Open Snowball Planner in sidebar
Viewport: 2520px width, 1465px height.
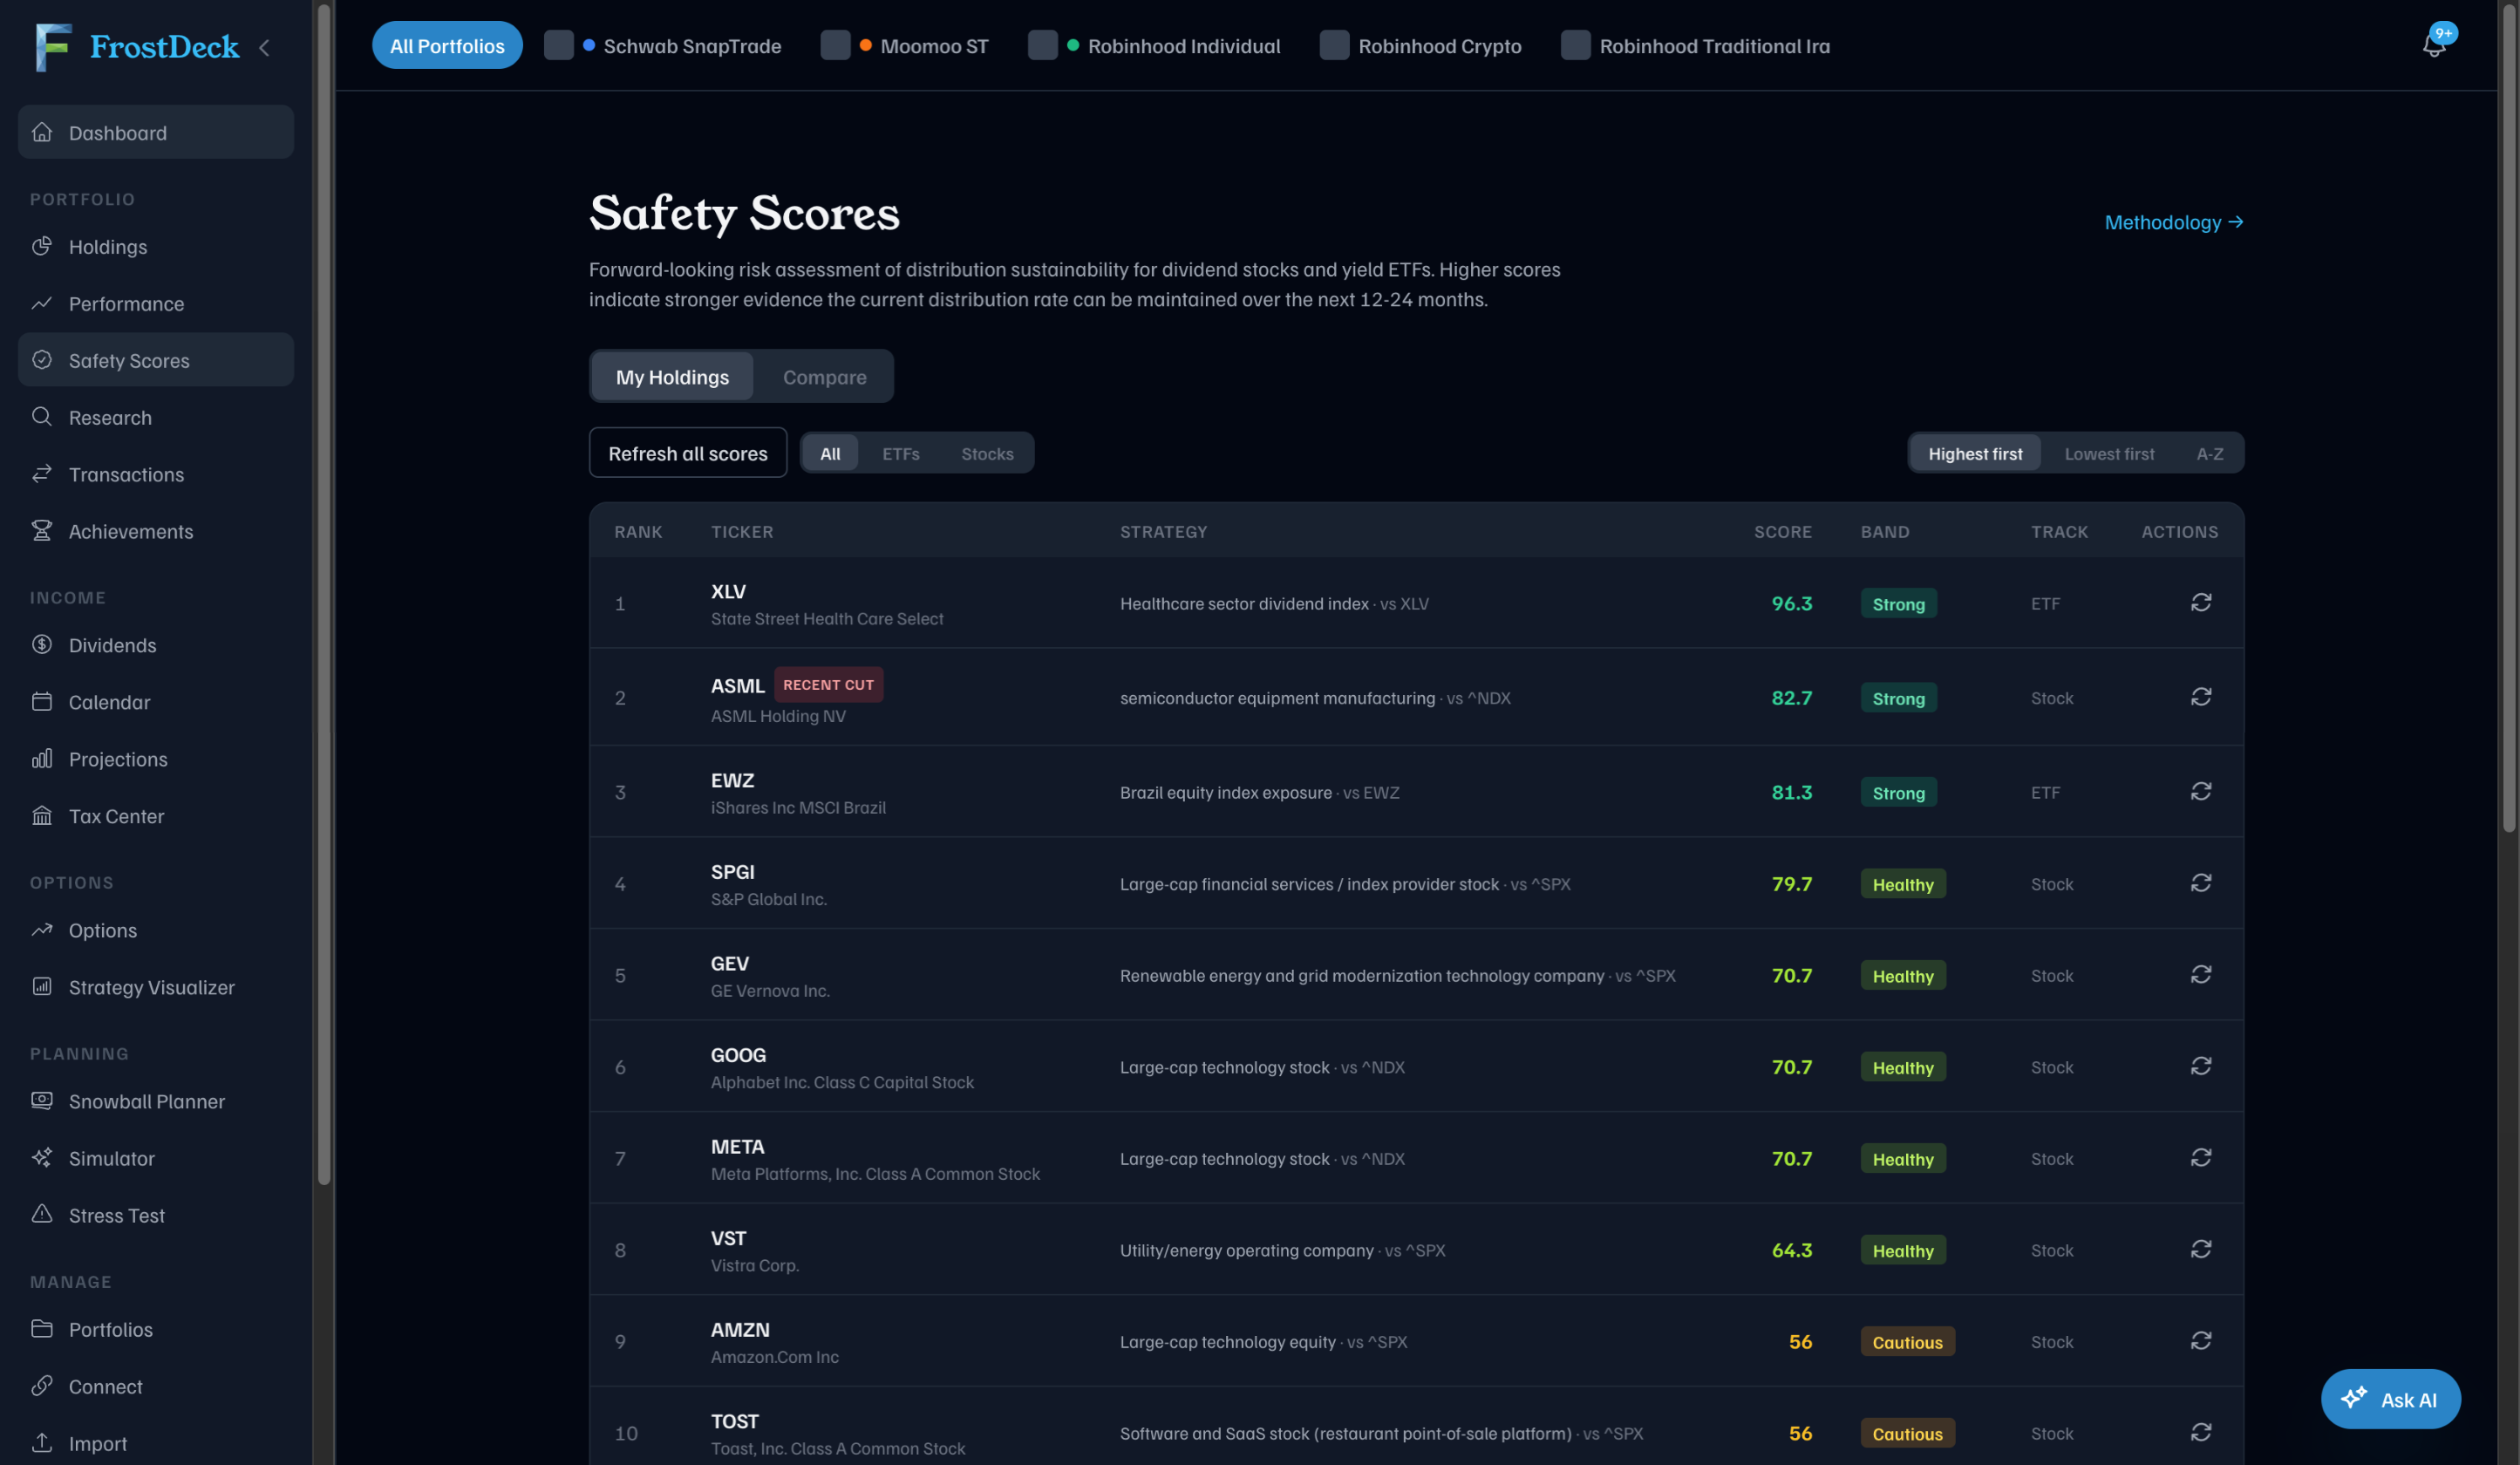156,1101
